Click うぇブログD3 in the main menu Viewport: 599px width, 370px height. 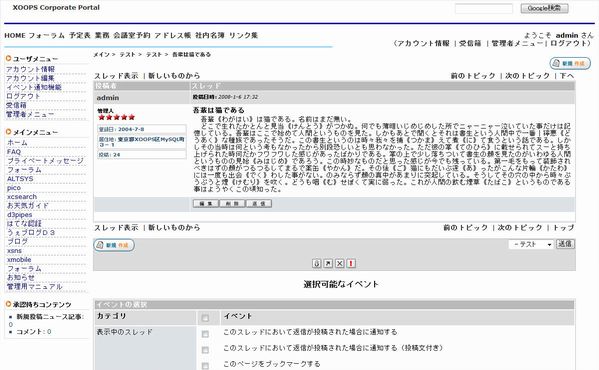tap(31, 233)
